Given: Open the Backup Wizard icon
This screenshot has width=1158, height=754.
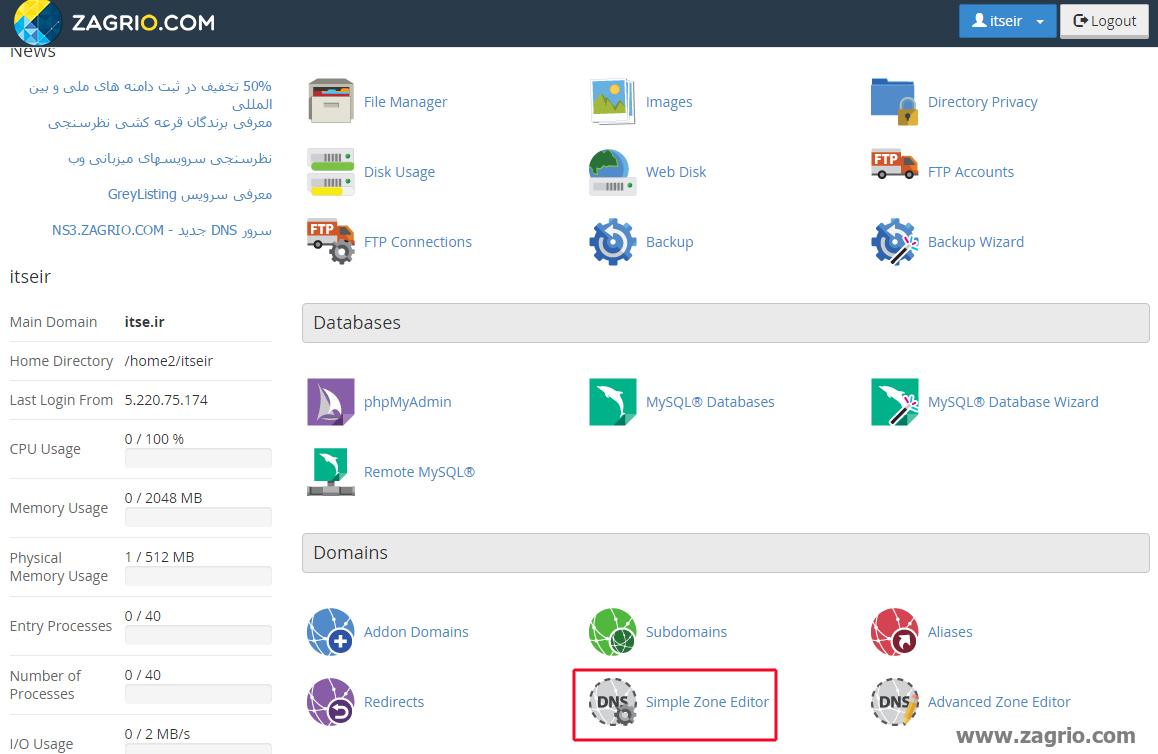Looking at the screenshot, I should [894, 241].
